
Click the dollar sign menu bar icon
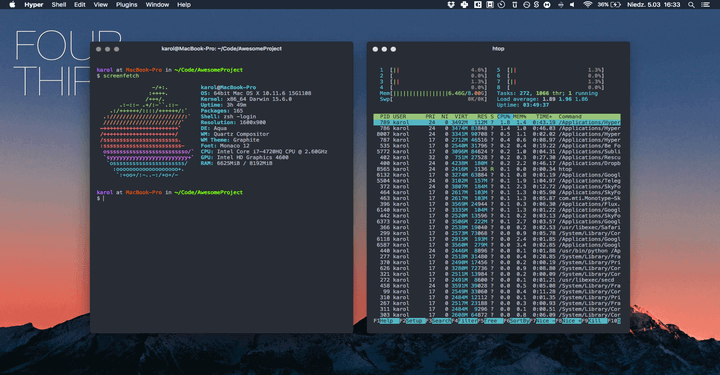(x=536, y=5)
